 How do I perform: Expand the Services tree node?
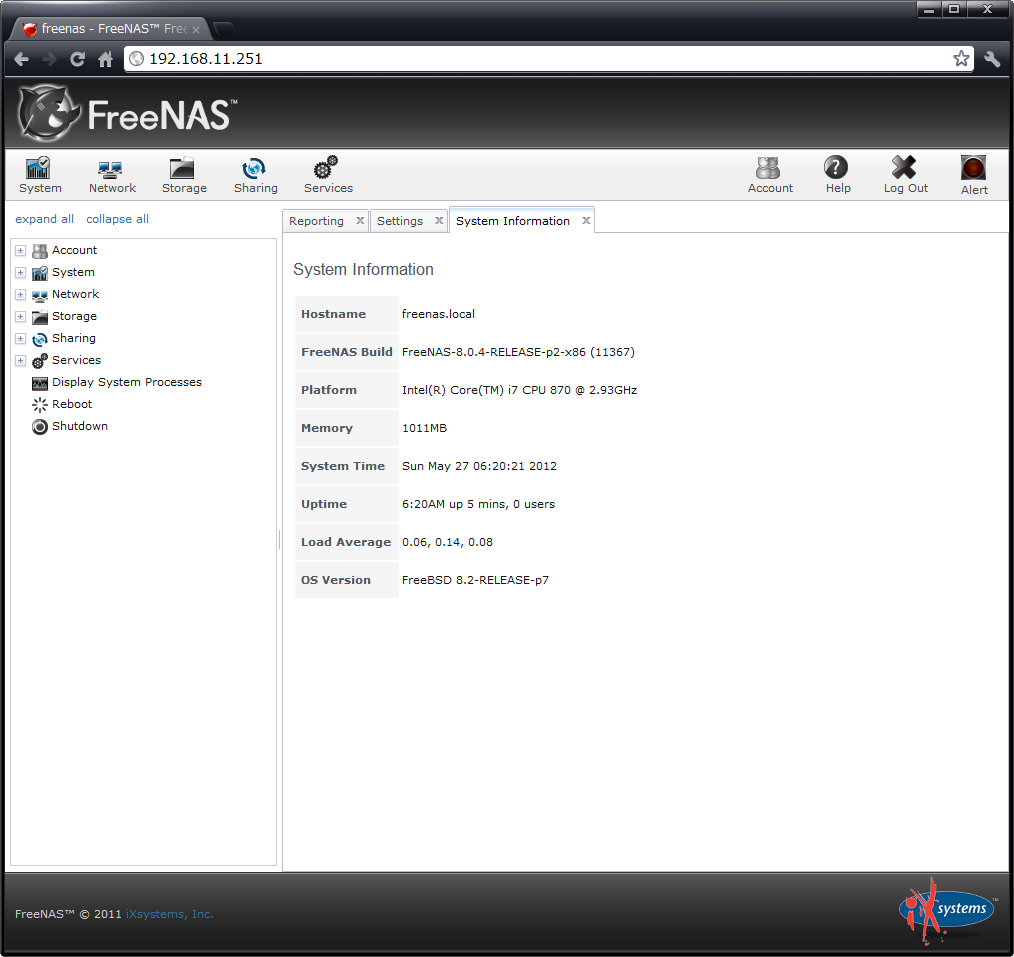click(21, 360)
